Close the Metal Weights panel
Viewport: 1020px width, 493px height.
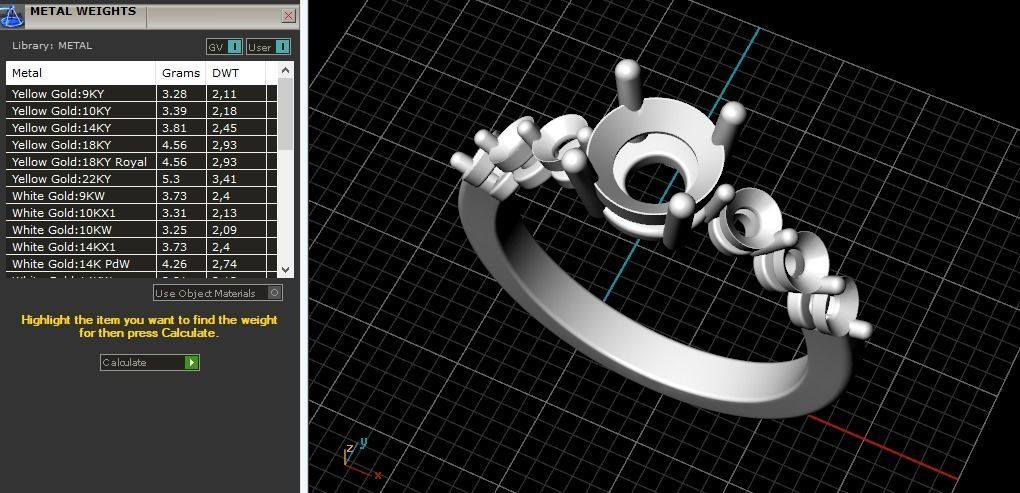(x=289, y=16)
